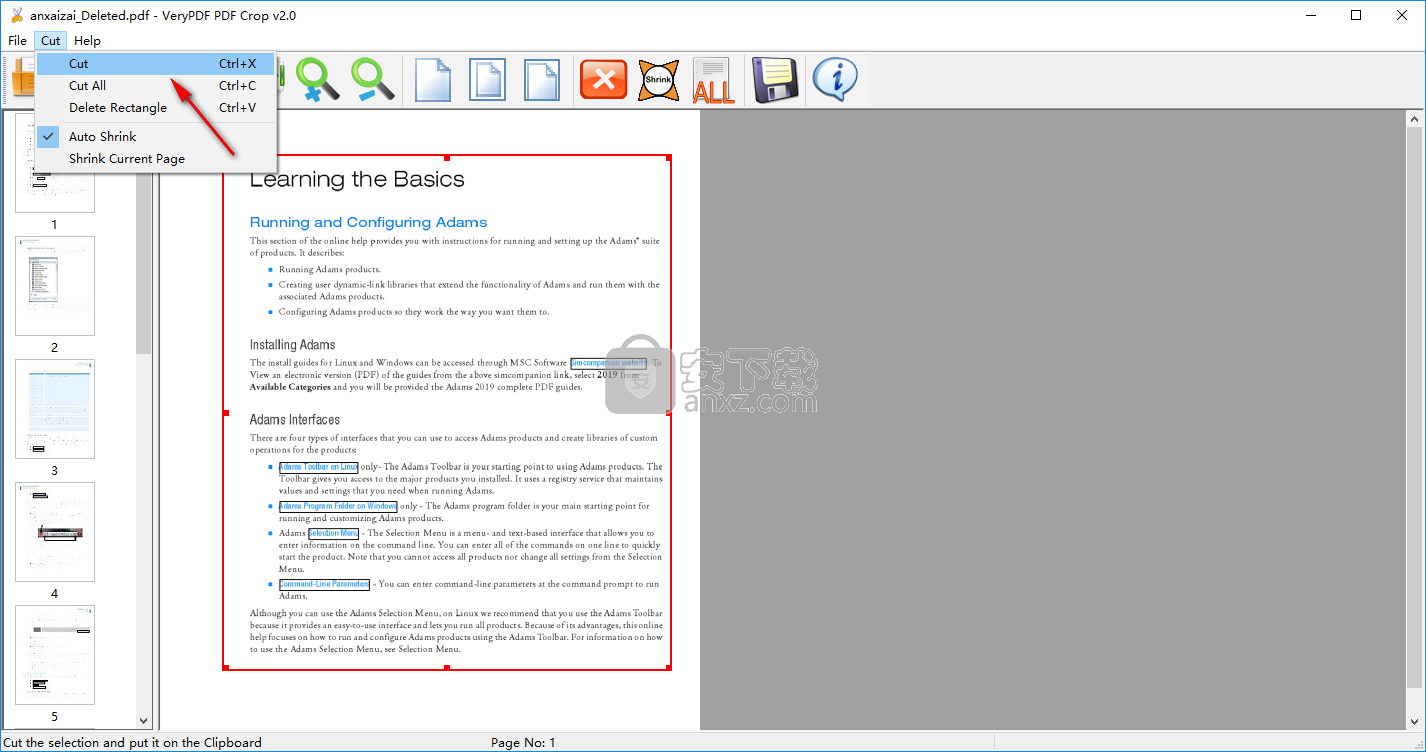The image size is (1426, 752).
Task: Click thumbnail label number 3
Action: click(x=54, y=471)
